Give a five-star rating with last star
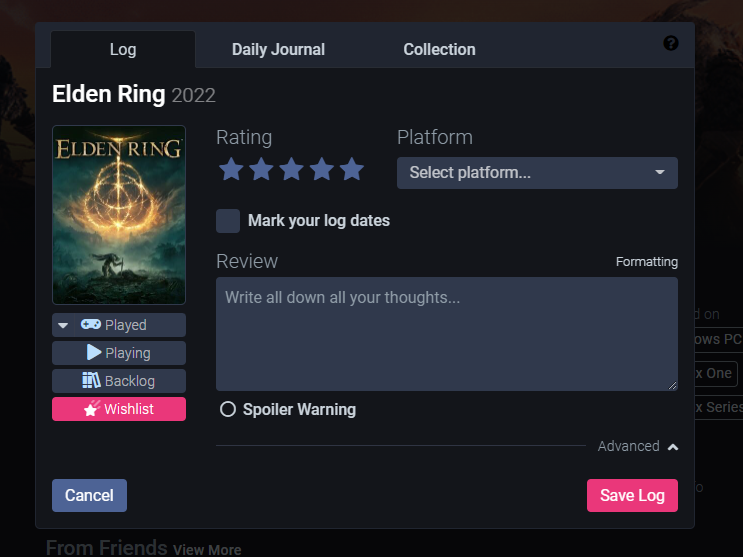 click(352, 169)
